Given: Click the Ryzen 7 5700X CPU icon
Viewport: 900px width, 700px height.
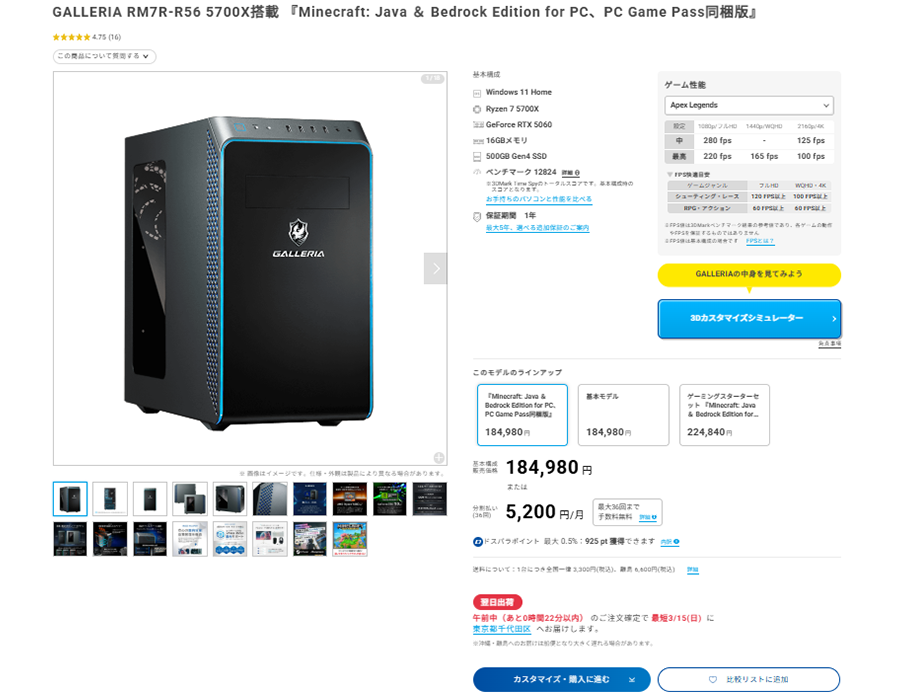Looking at the screenshot, I should point(477,107).
